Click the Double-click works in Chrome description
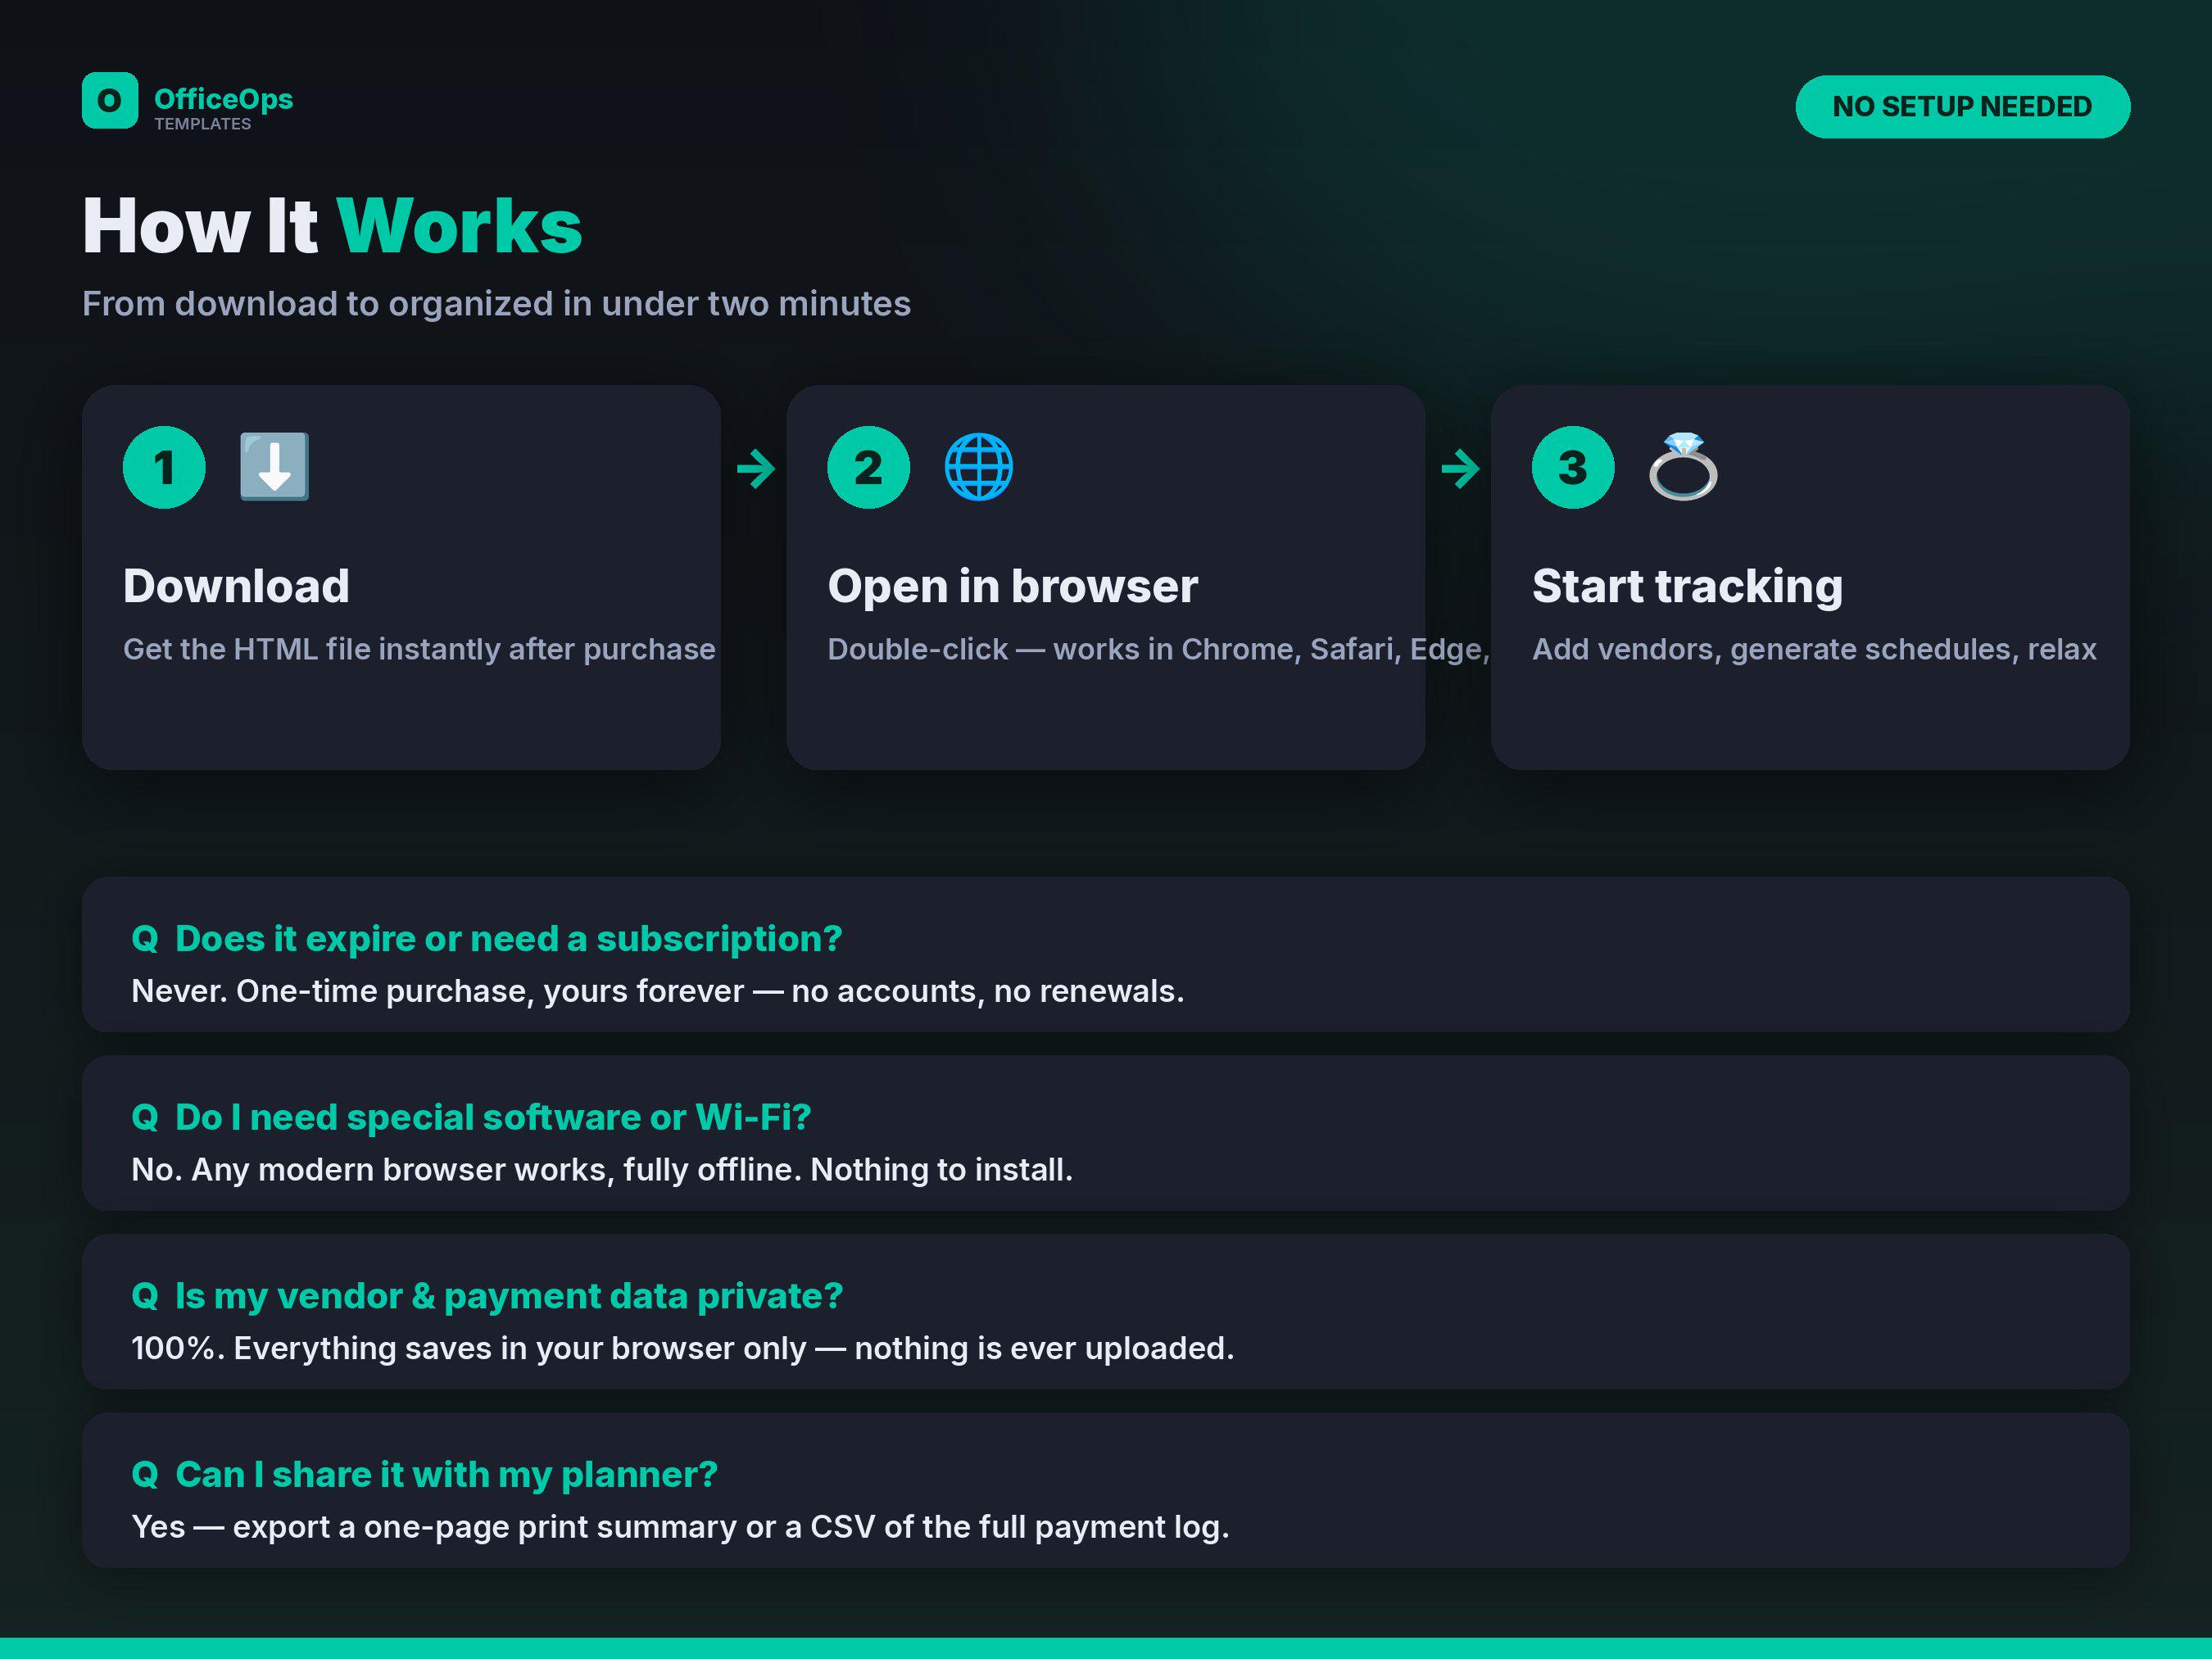Image resolution: width=2212 pixels, height=1659 pixels. point(1158,649)
